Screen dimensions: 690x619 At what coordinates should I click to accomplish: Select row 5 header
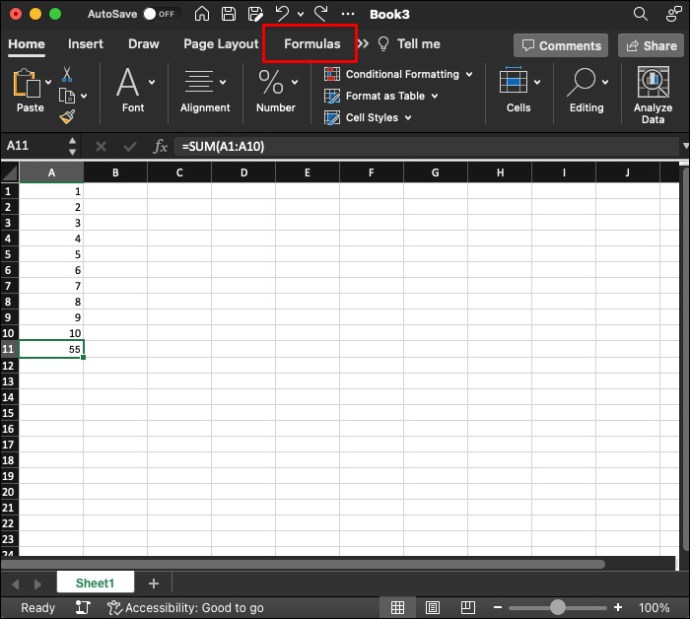tap(10, 254)
